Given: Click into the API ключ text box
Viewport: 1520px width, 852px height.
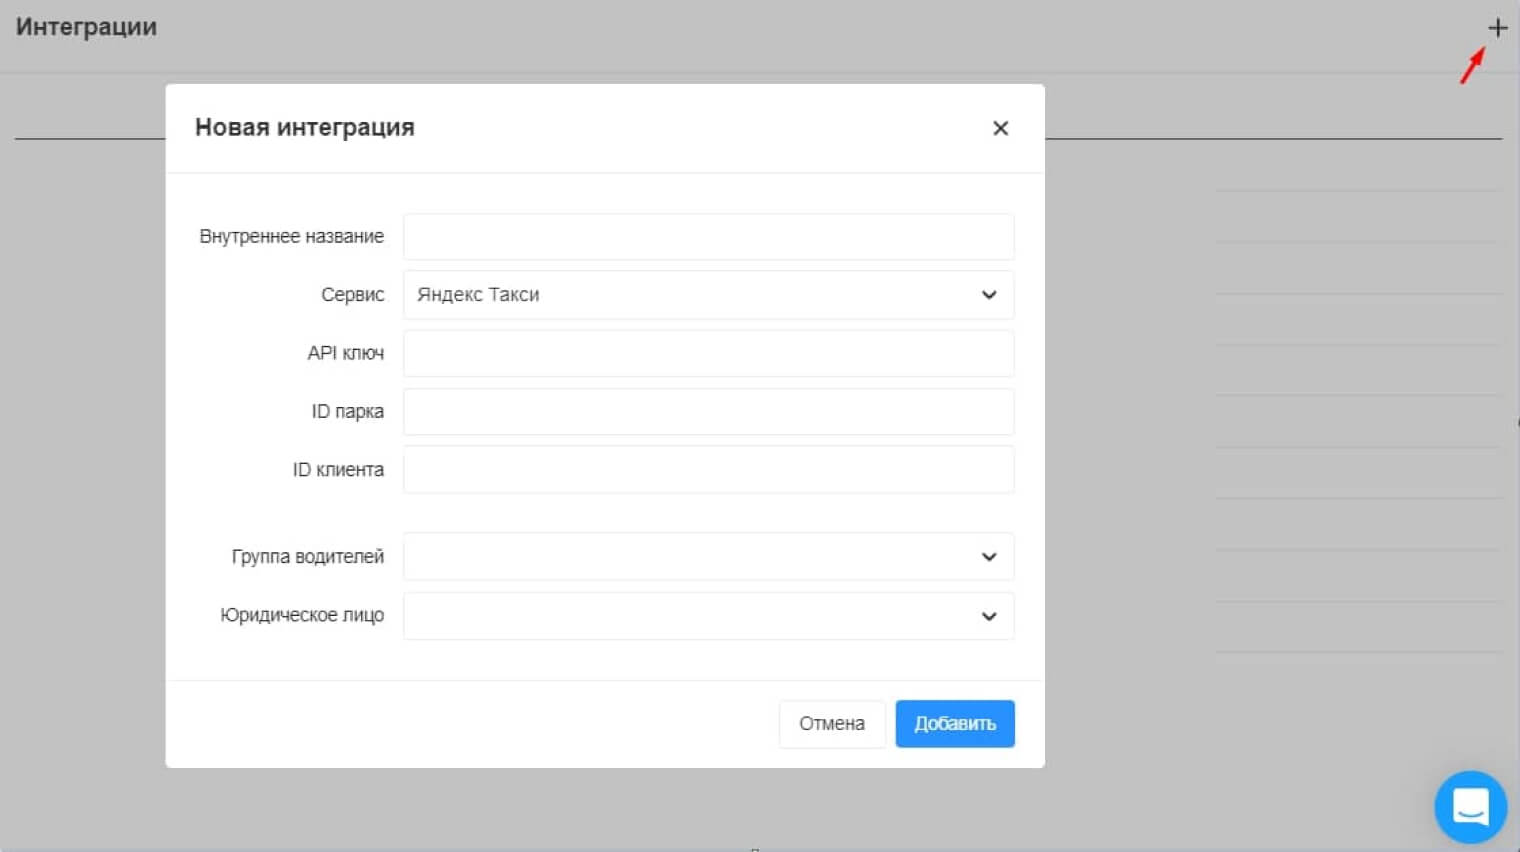Looking at the screenshot, I should [708, 353].
